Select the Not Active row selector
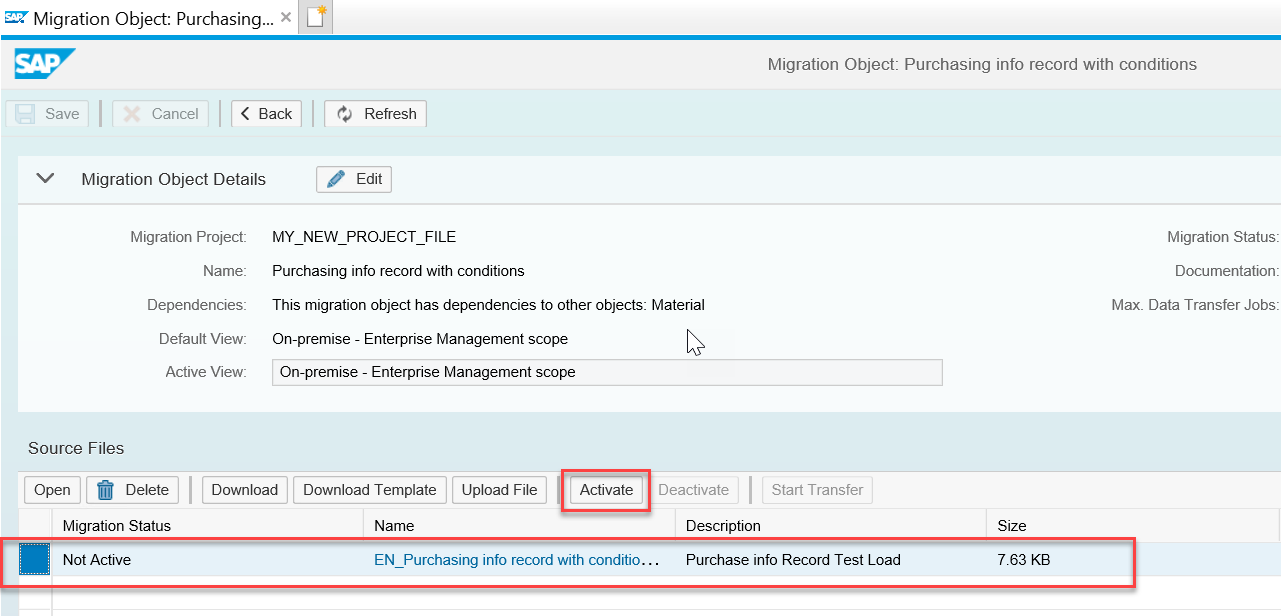This screenshot has height=616, width=1281. coord(35,560)
